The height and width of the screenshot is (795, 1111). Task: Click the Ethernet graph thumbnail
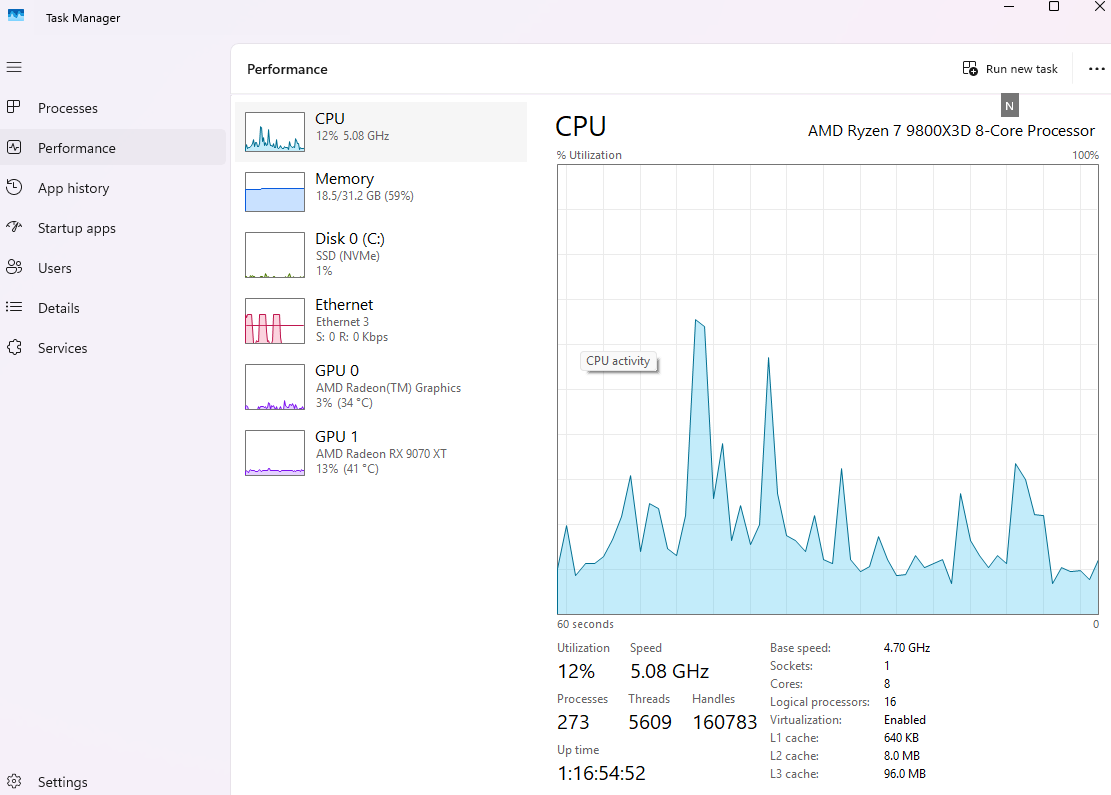click(275, 321)
